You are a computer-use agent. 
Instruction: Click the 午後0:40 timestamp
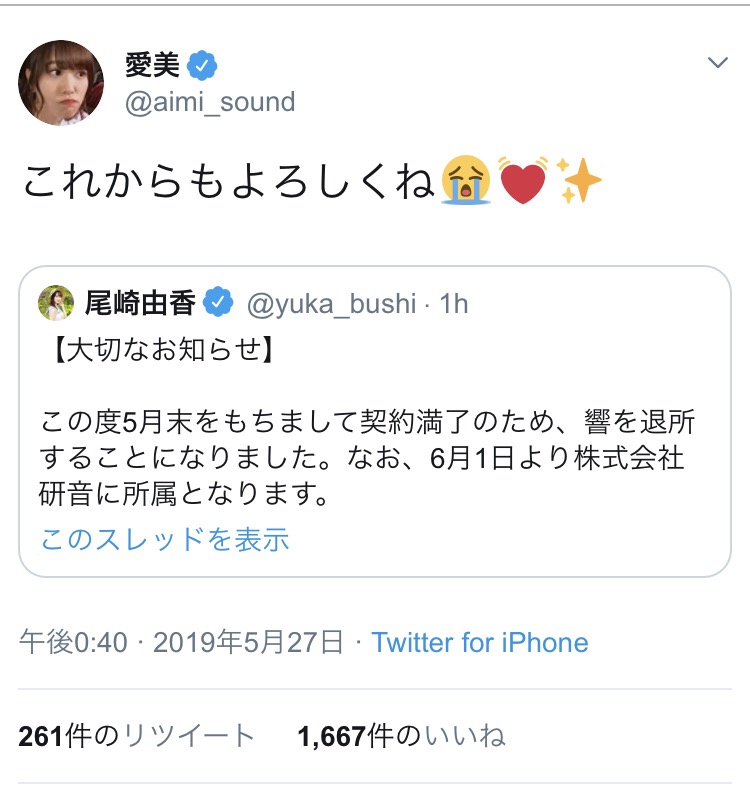pyautogui.click(x=73, y=641)
